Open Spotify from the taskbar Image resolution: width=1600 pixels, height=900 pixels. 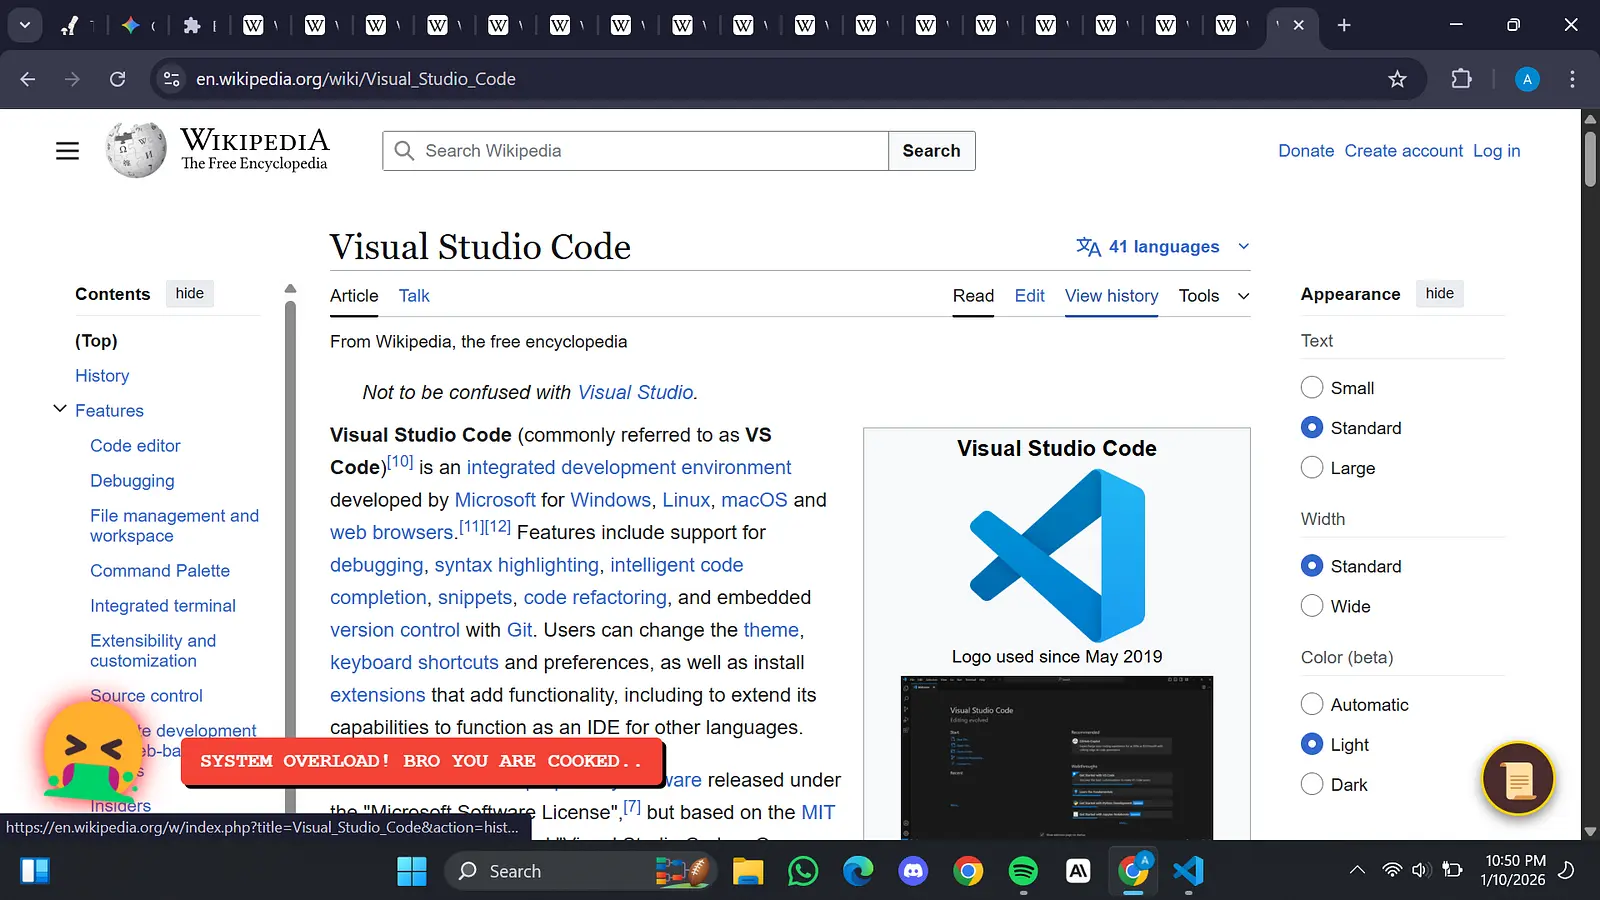click(1023, 871)
